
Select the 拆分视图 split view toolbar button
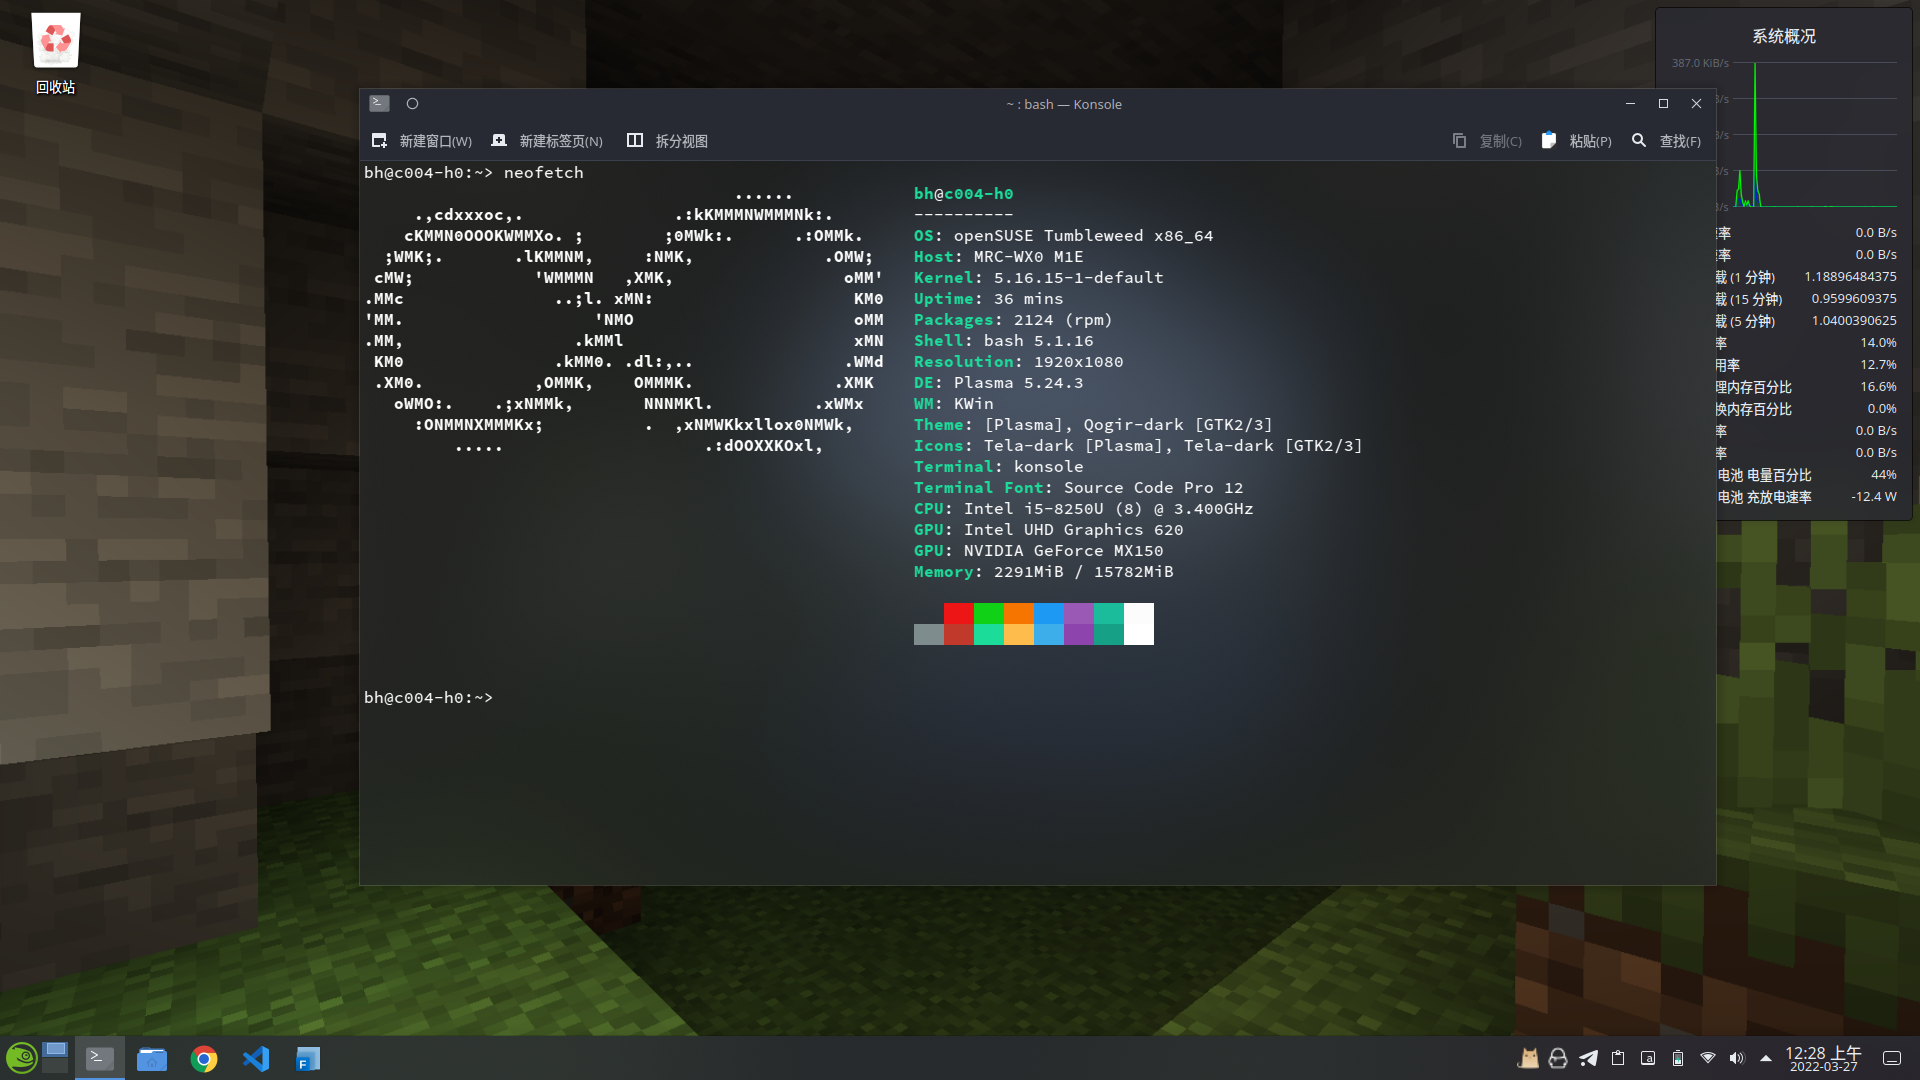click(667, 141)
